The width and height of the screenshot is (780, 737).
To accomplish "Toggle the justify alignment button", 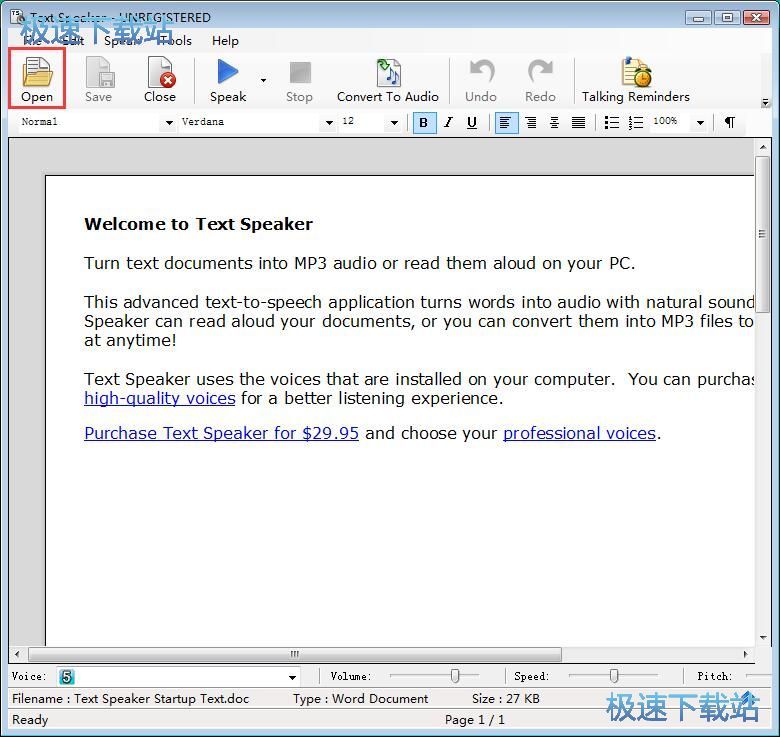I will 578,122.
